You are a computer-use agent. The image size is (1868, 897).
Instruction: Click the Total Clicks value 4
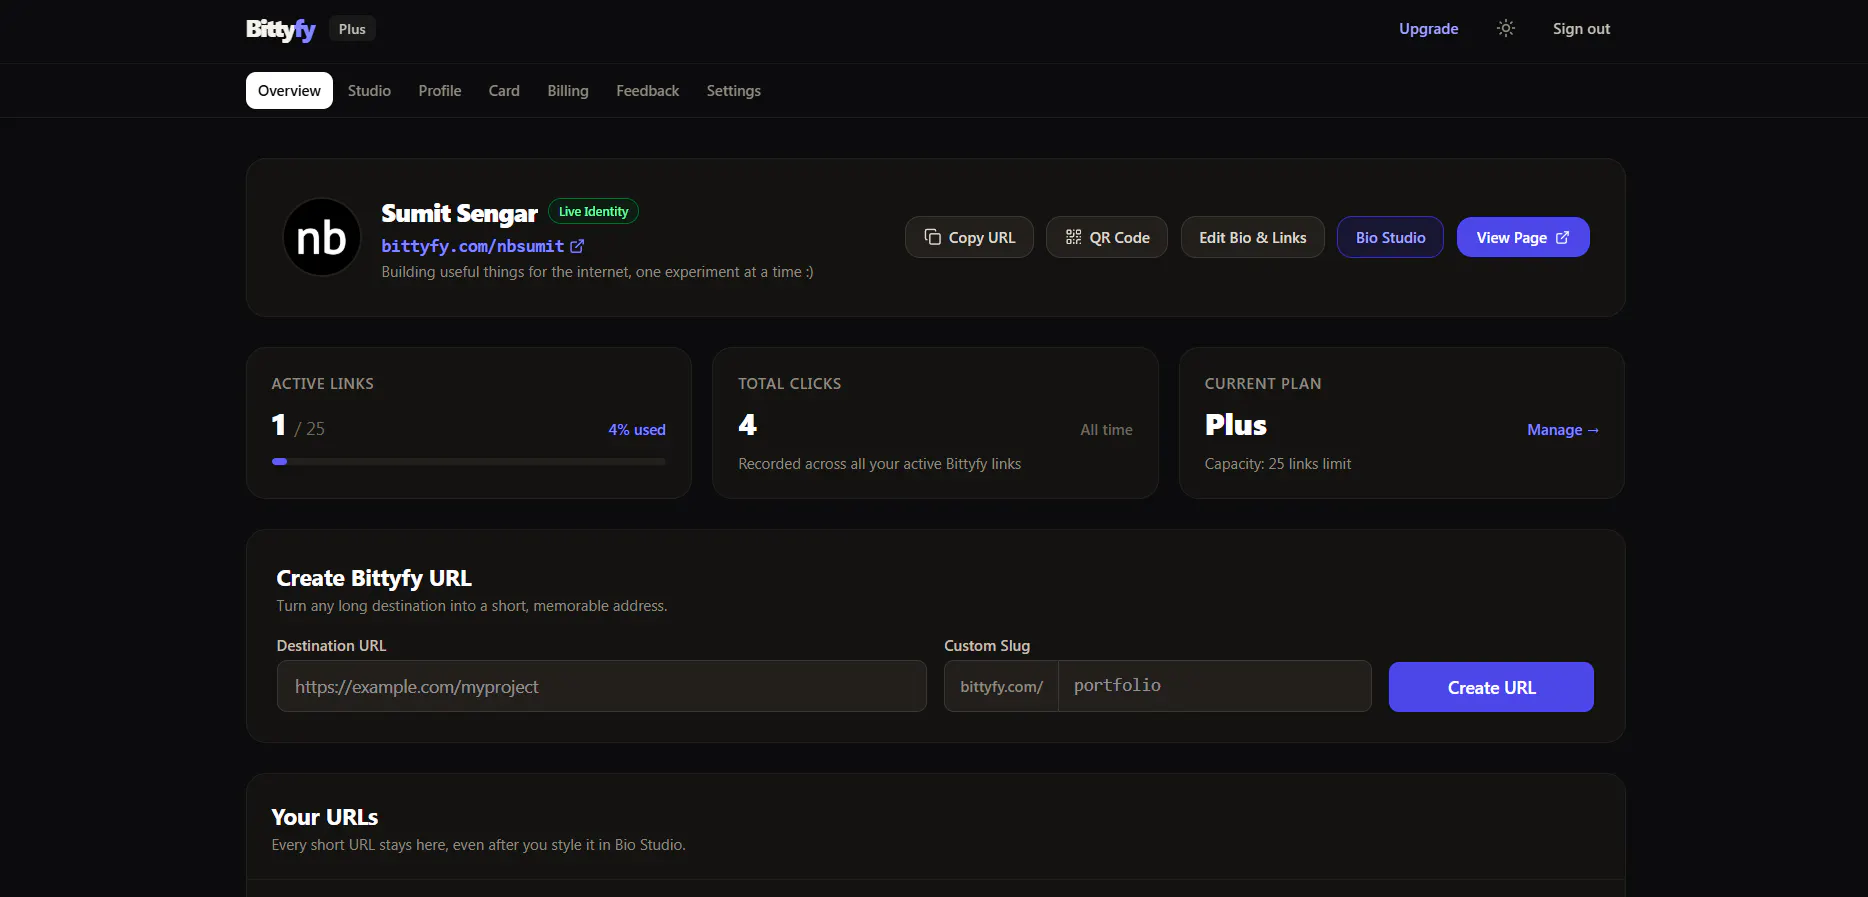[747, 425]
